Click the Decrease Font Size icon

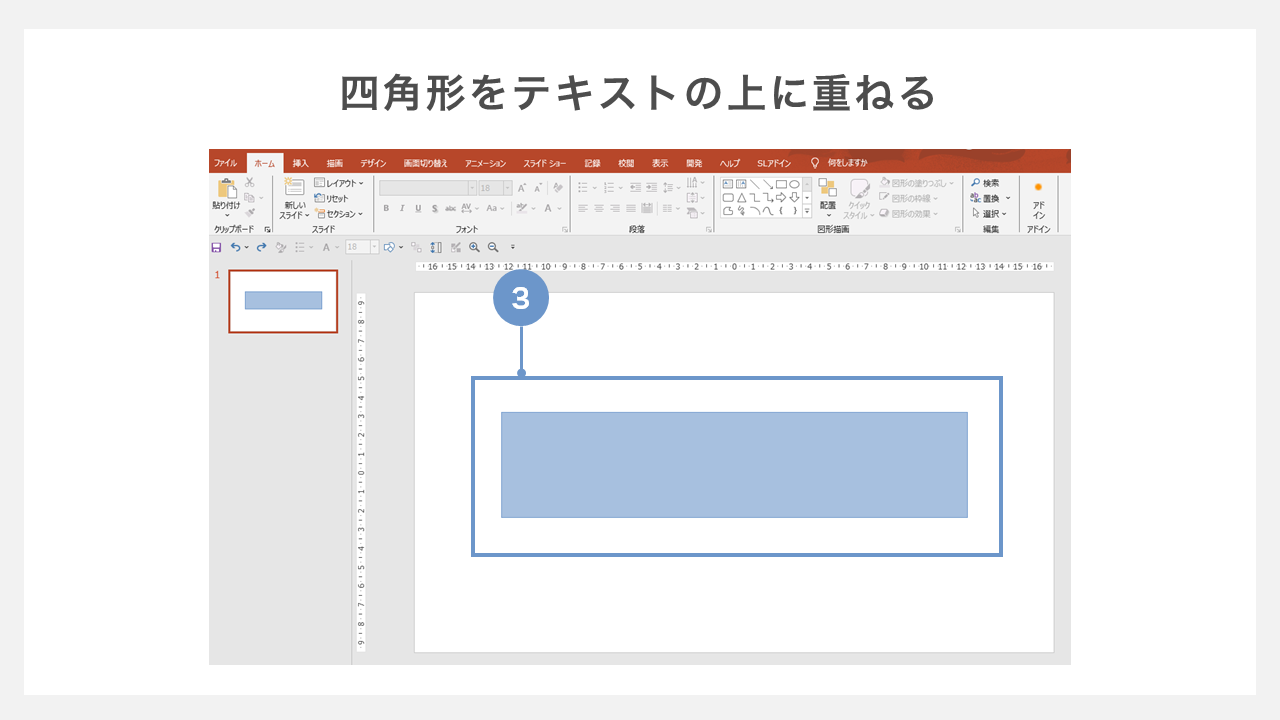click(538, 188)
